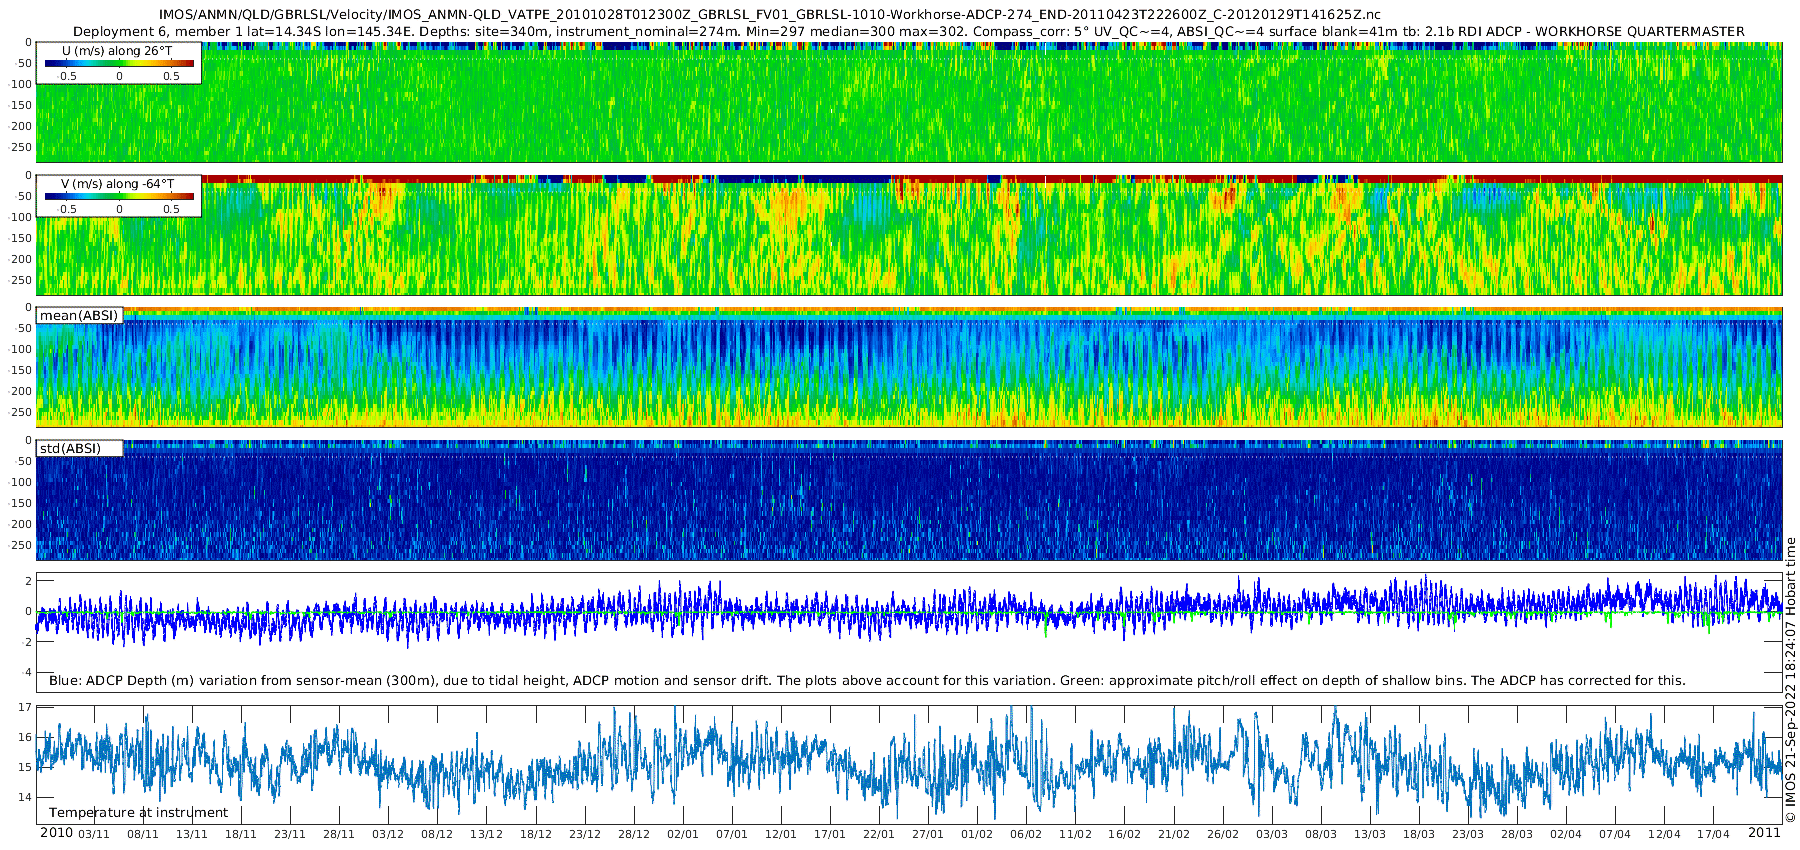The image size is (1800, 850).
Task: Click the std(ABSI) panel label
Action: click(x=70, y=449)
